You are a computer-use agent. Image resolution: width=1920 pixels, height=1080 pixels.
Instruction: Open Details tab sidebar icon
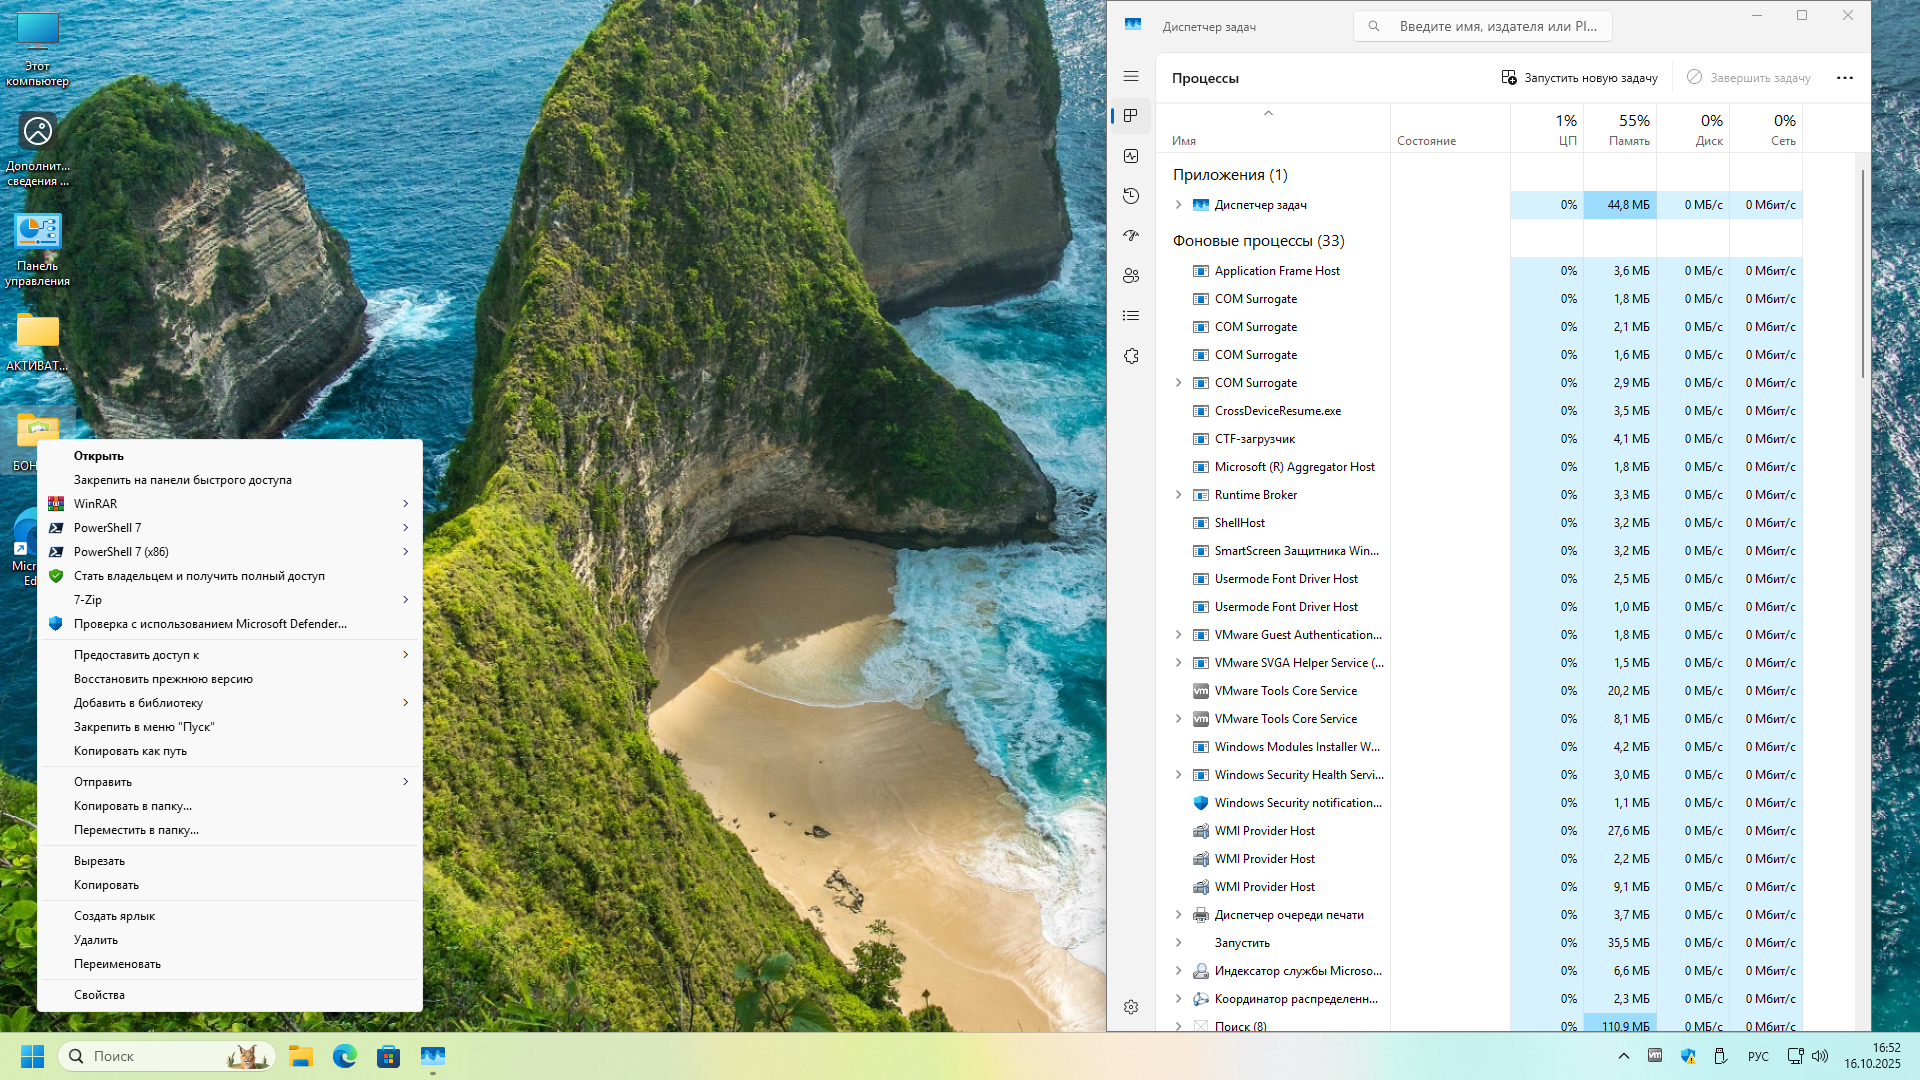click(1131, 316)
